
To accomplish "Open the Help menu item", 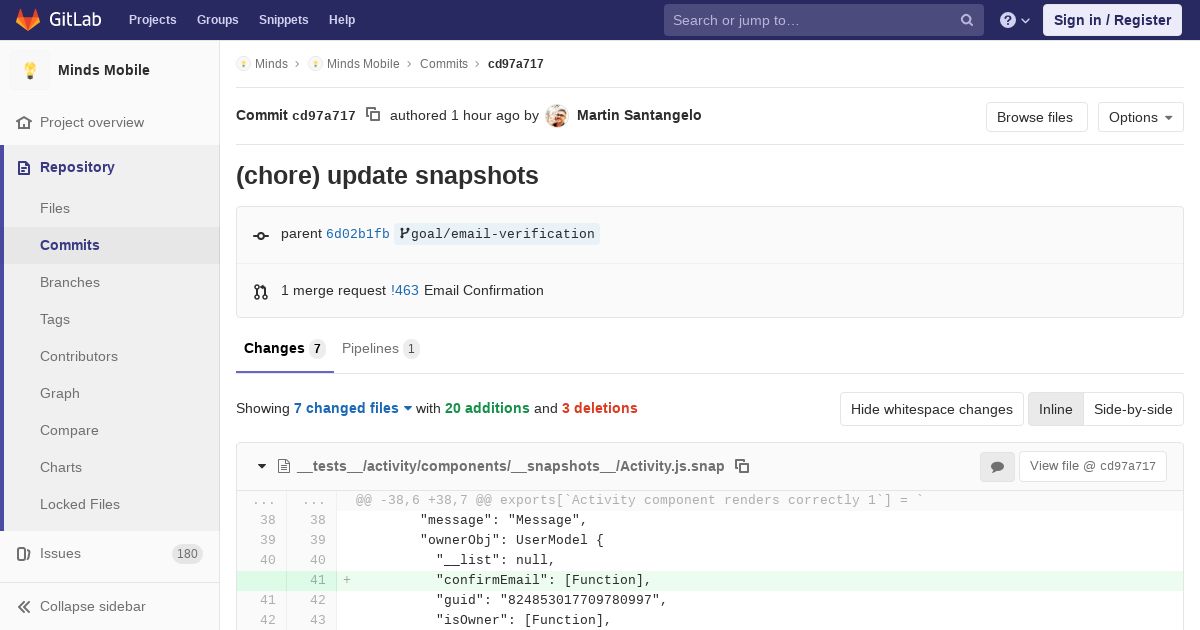I will click(x=342, y=20).
